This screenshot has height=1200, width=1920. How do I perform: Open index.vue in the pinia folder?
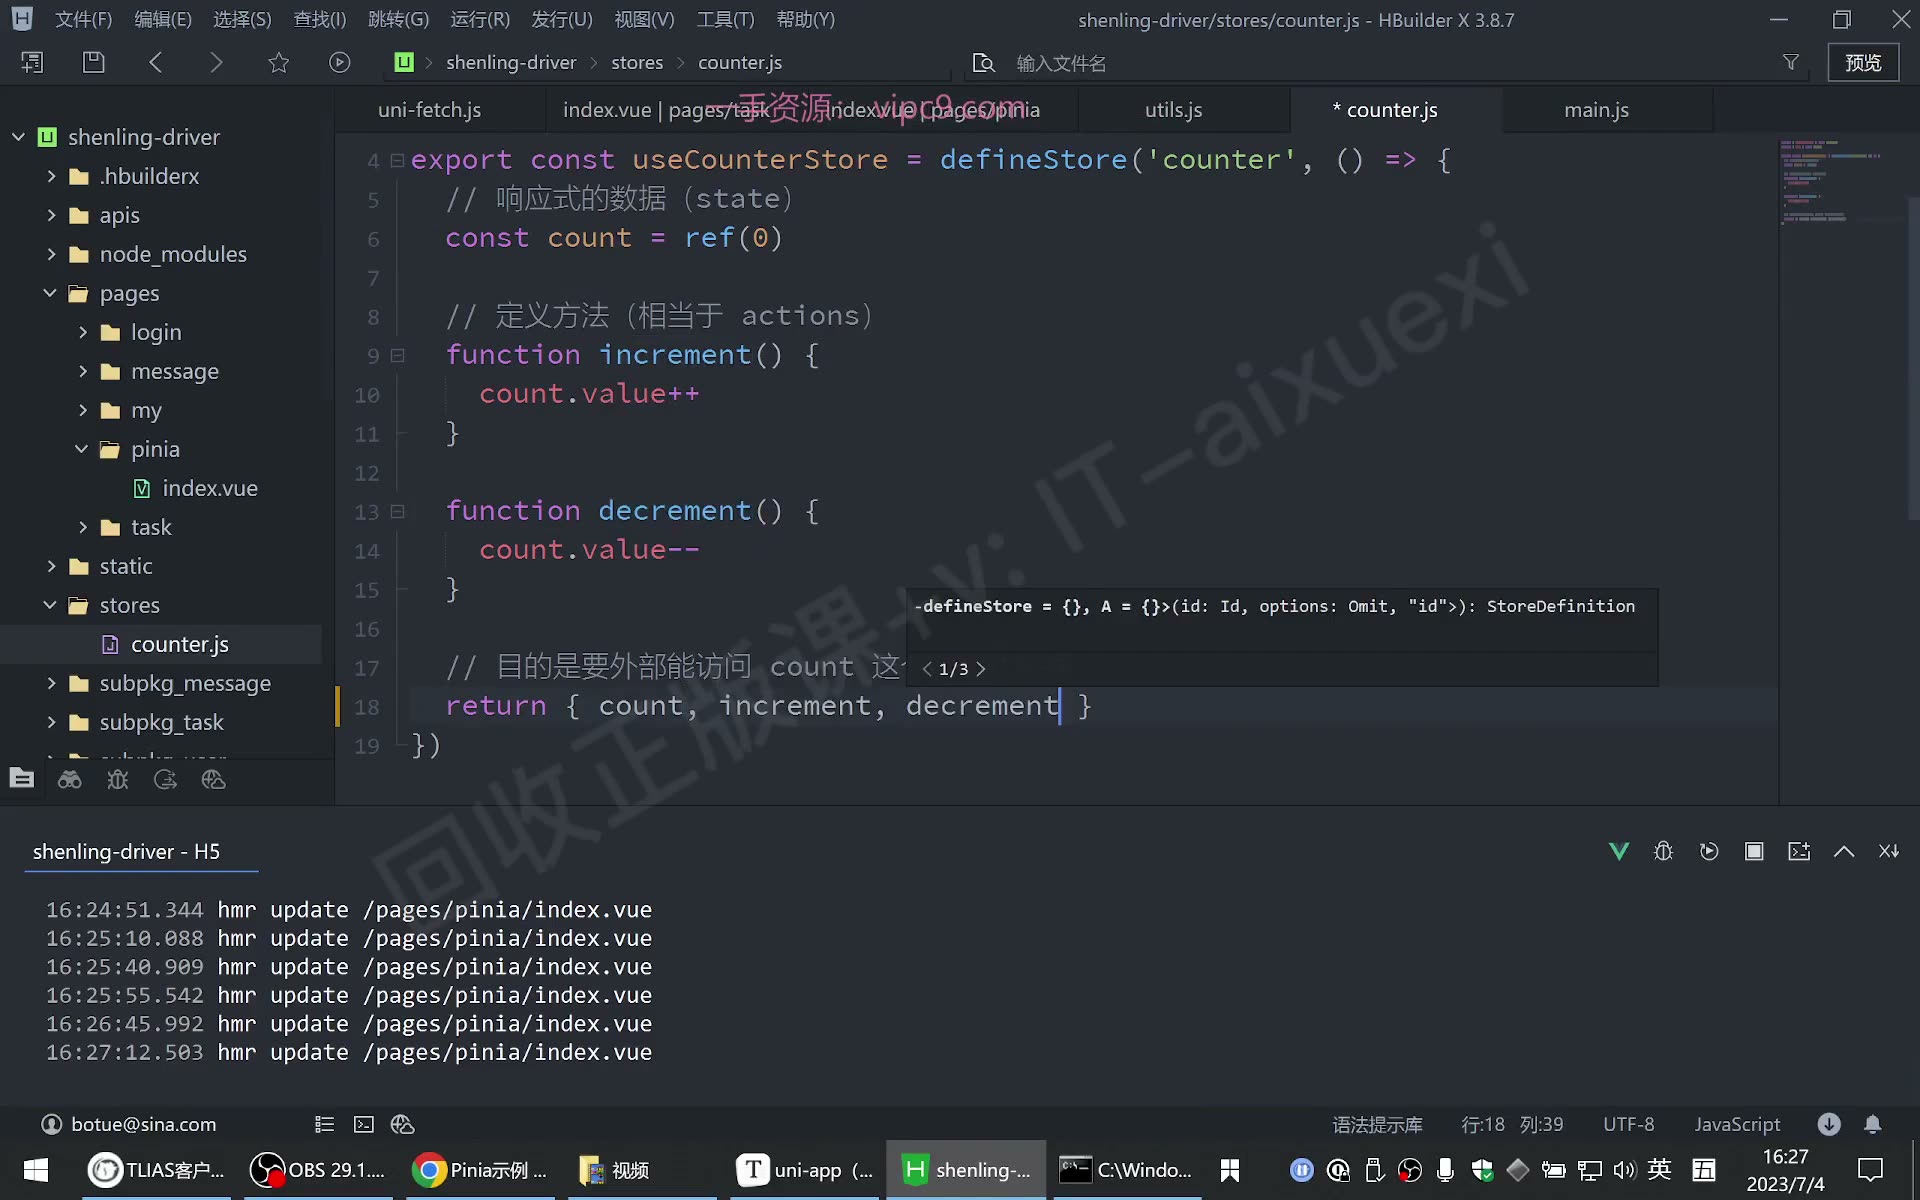[x=210, y=488]
